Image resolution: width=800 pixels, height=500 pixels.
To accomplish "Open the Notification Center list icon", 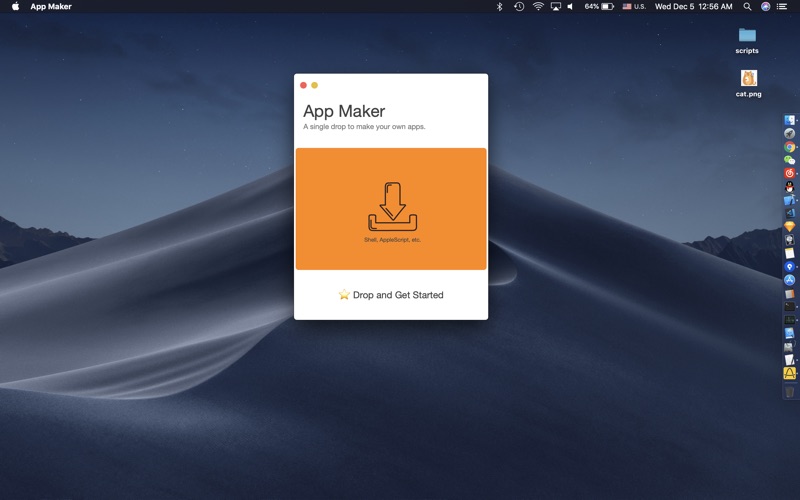I will [782, 7].
